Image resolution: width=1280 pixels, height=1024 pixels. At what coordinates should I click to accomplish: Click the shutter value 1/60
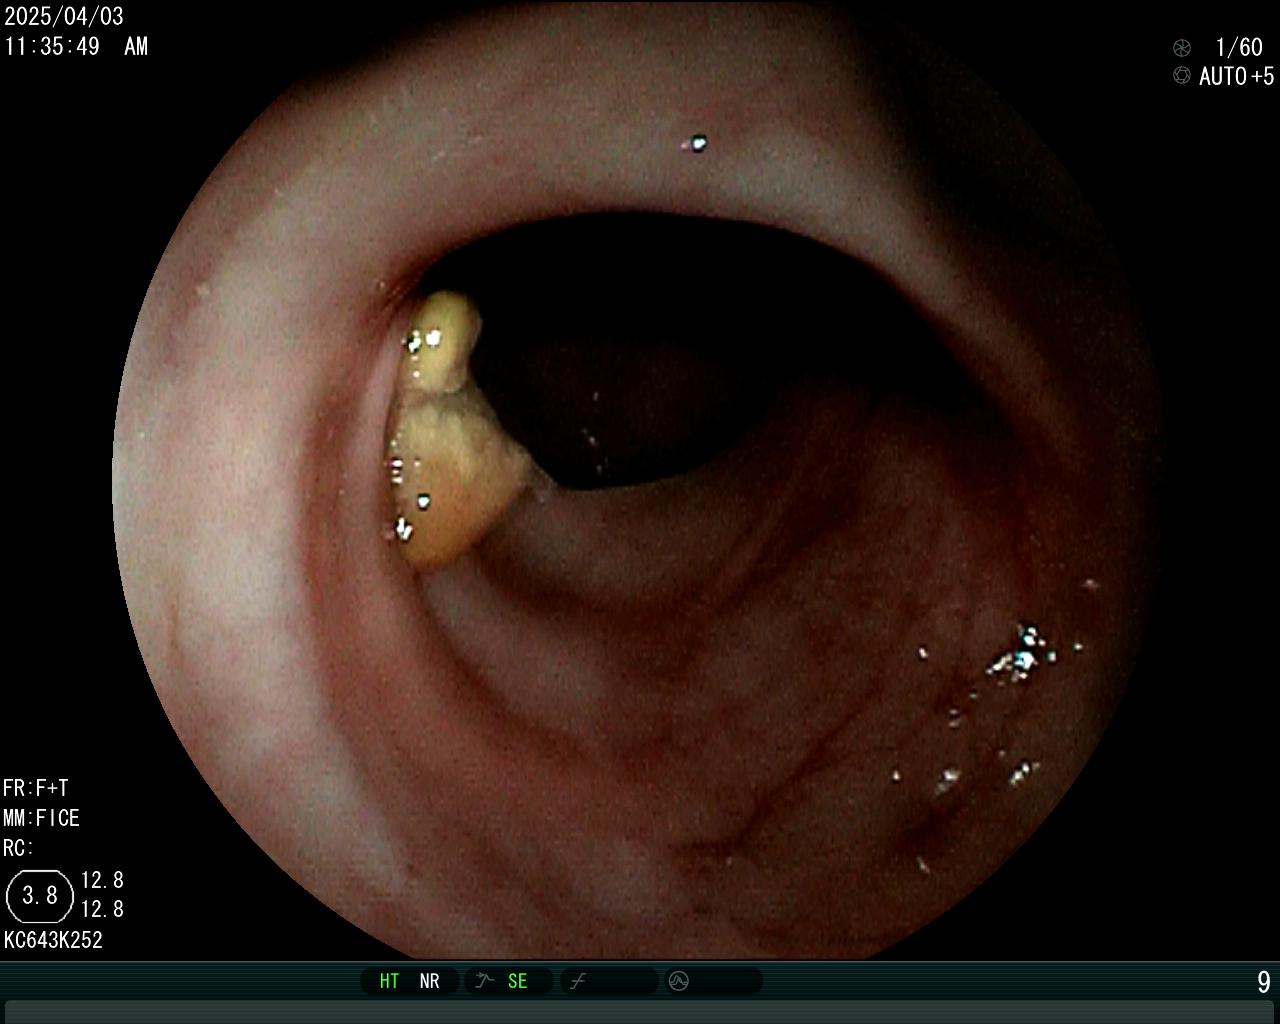(x=1239, y=48)
